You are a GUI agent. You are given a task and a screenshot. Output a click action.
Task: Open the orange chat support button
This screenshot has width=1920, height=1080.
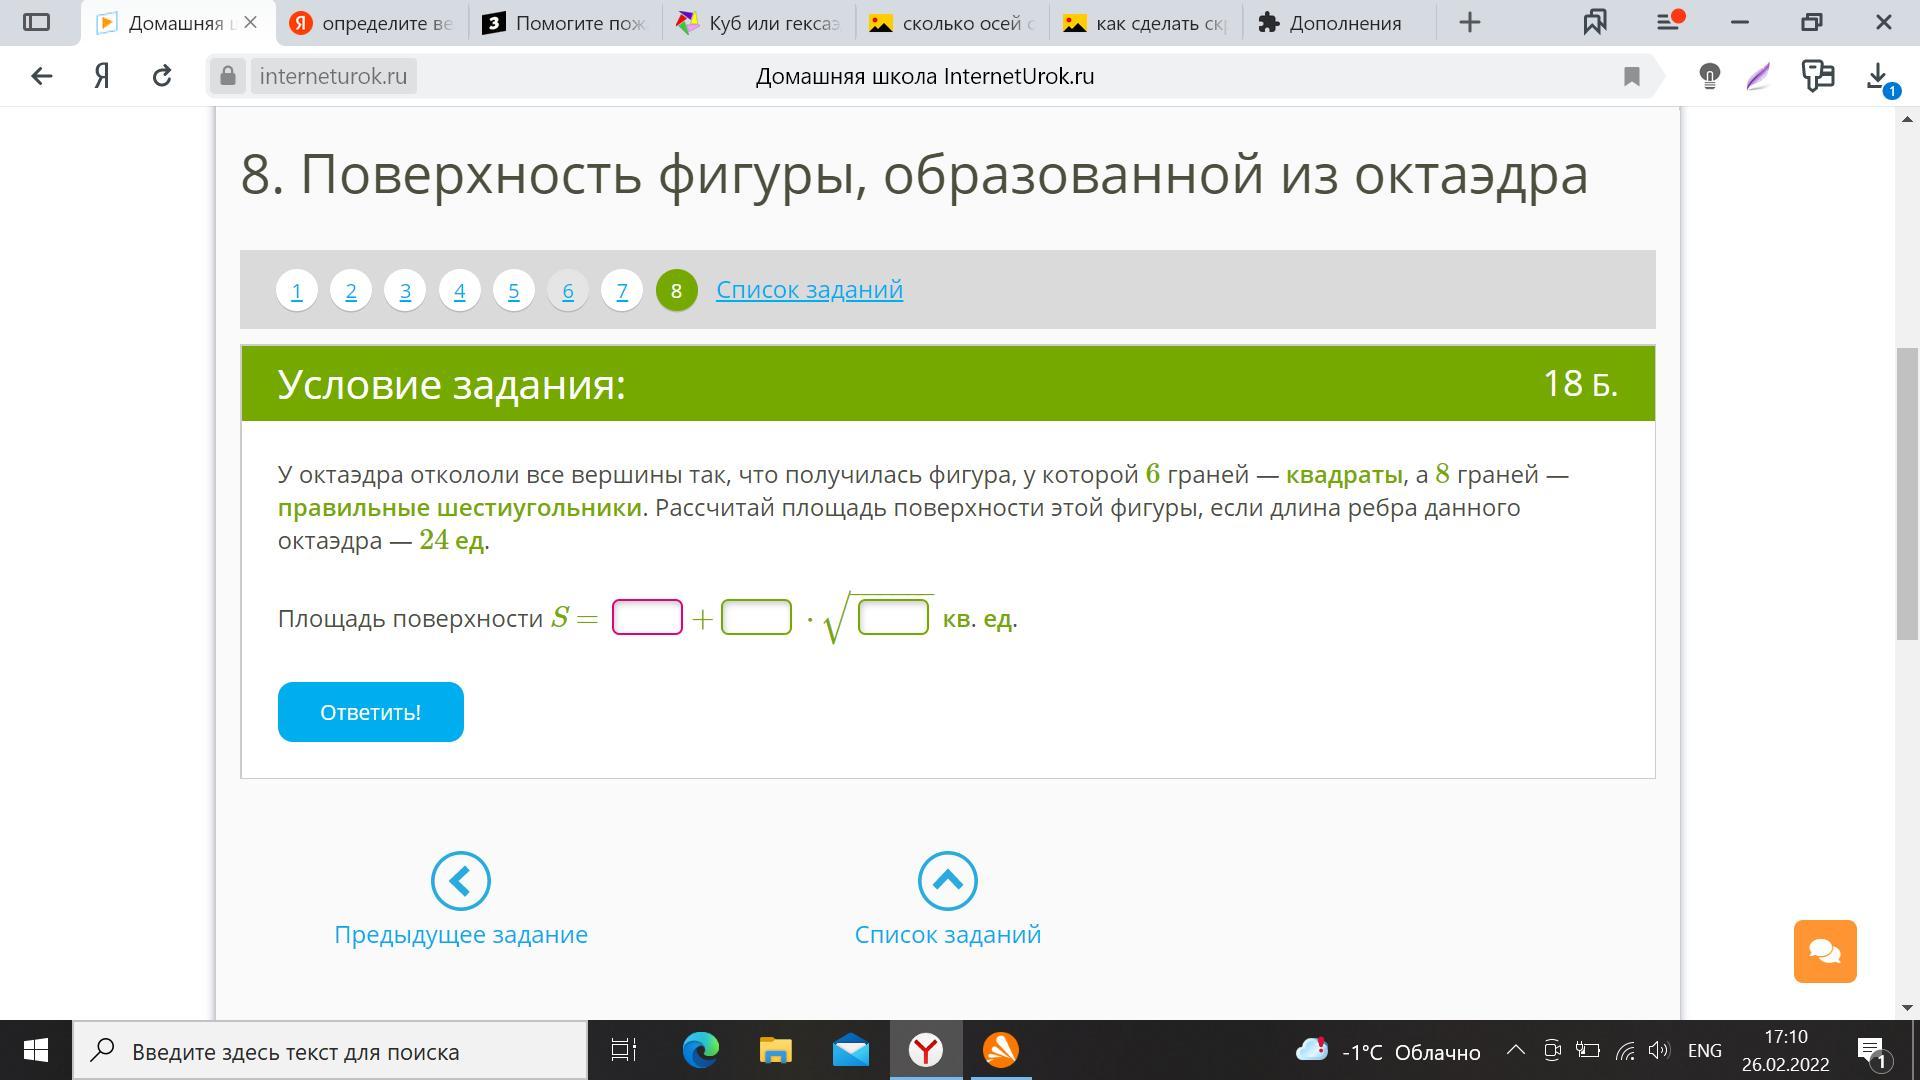pos(1824,951)
